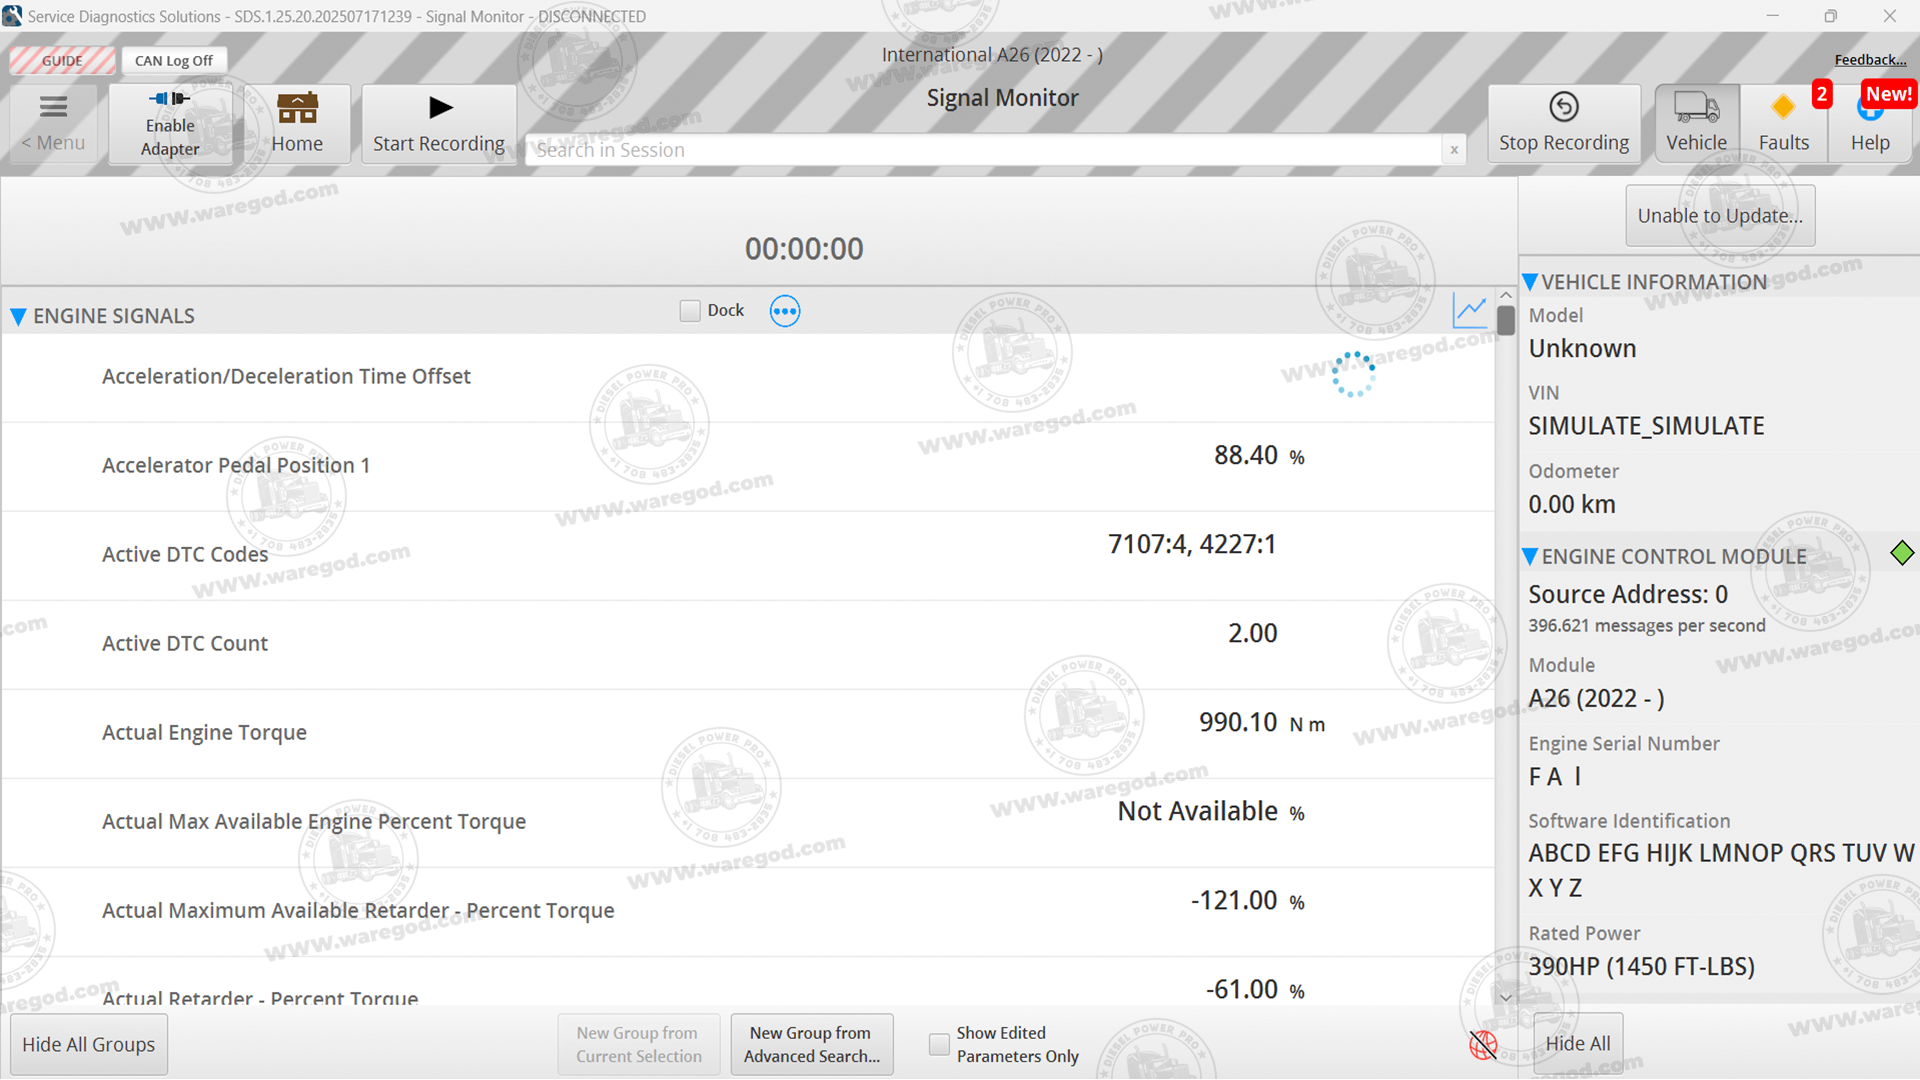Click the blue ellipsis options icon
Image resolution: width=1920 pixels, height=1080 pixels.
785,311
